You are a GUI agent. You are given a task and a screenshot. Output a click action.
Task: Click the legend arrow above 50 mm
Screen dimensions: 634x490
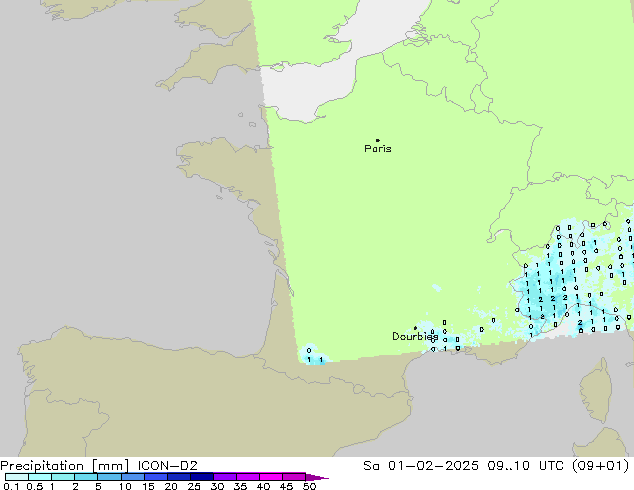point(317,477)
